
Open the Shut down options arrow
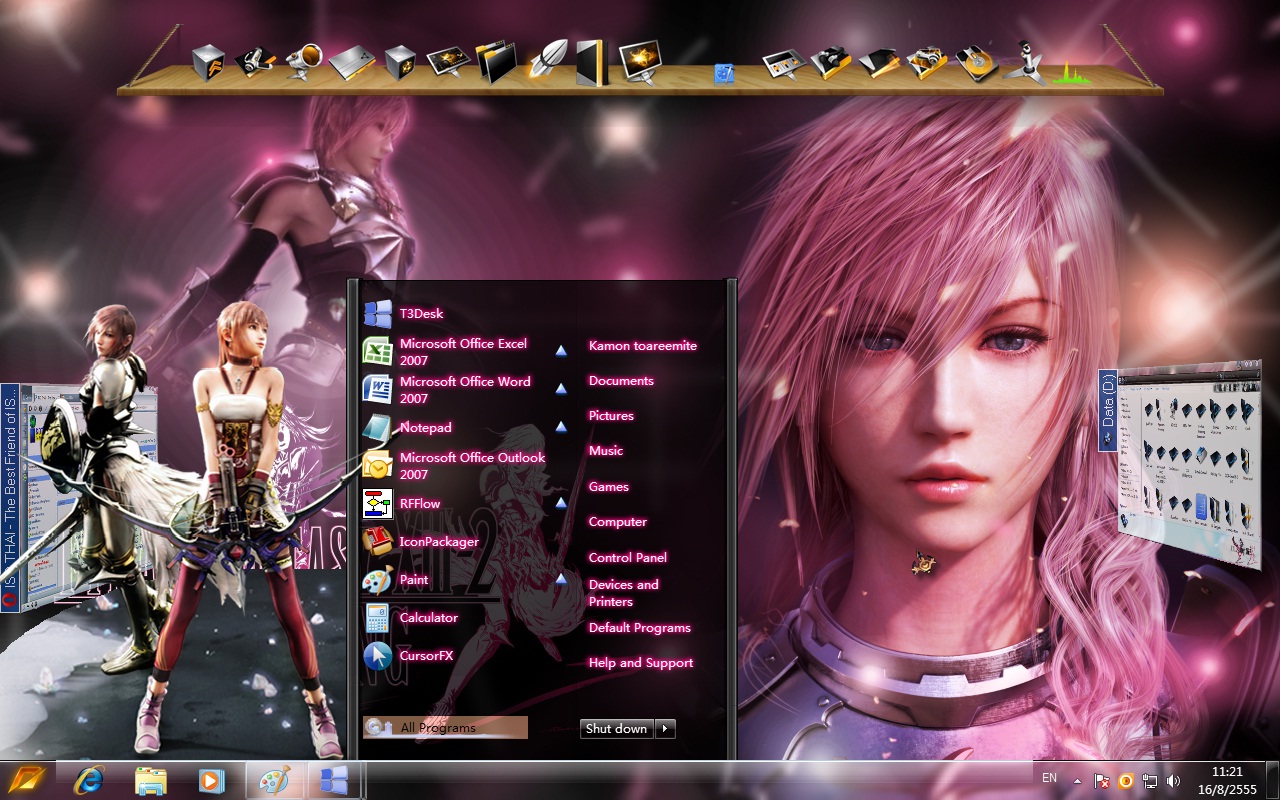pos(665,729)
